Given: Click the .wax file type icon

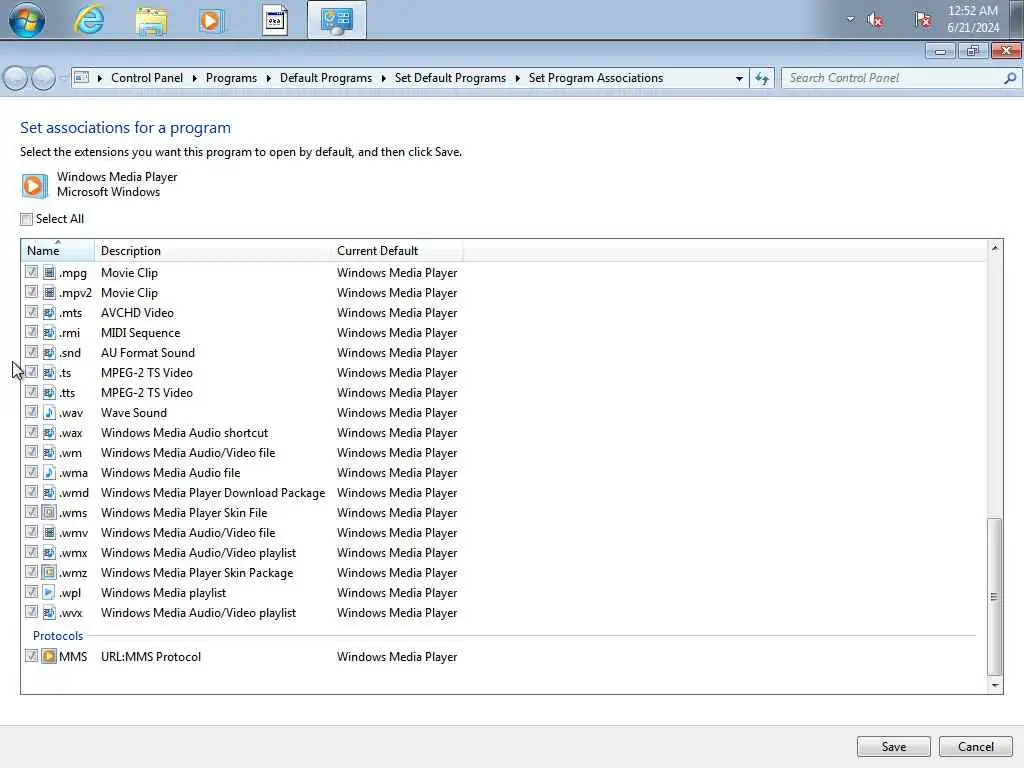Looking at the screenshot, I should point(49,432).
